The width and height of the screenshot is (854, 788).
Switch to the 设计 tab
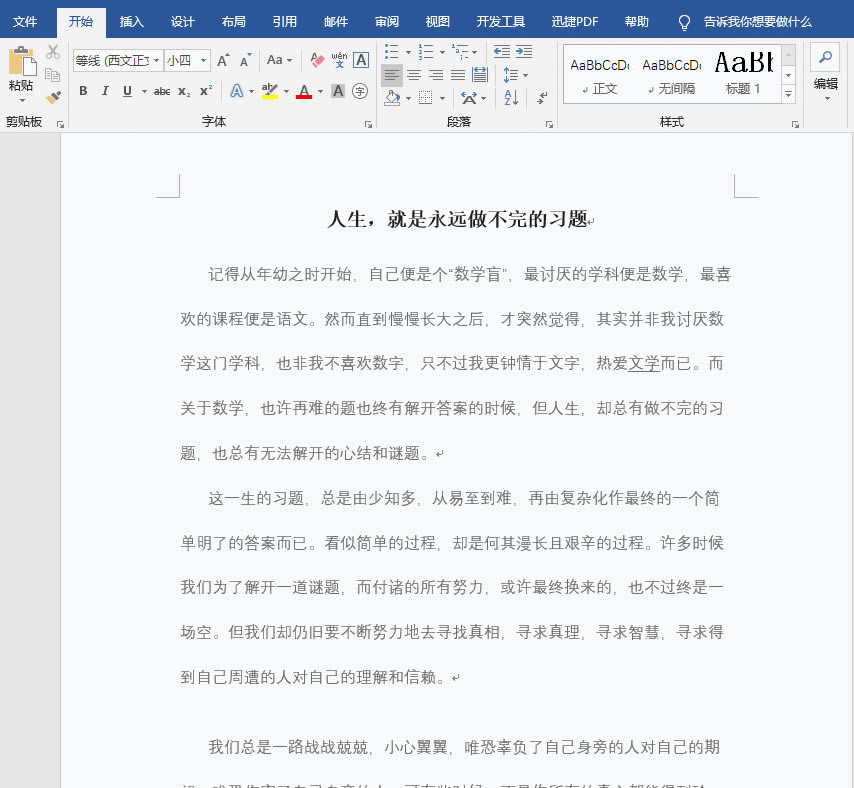point(182,22)
